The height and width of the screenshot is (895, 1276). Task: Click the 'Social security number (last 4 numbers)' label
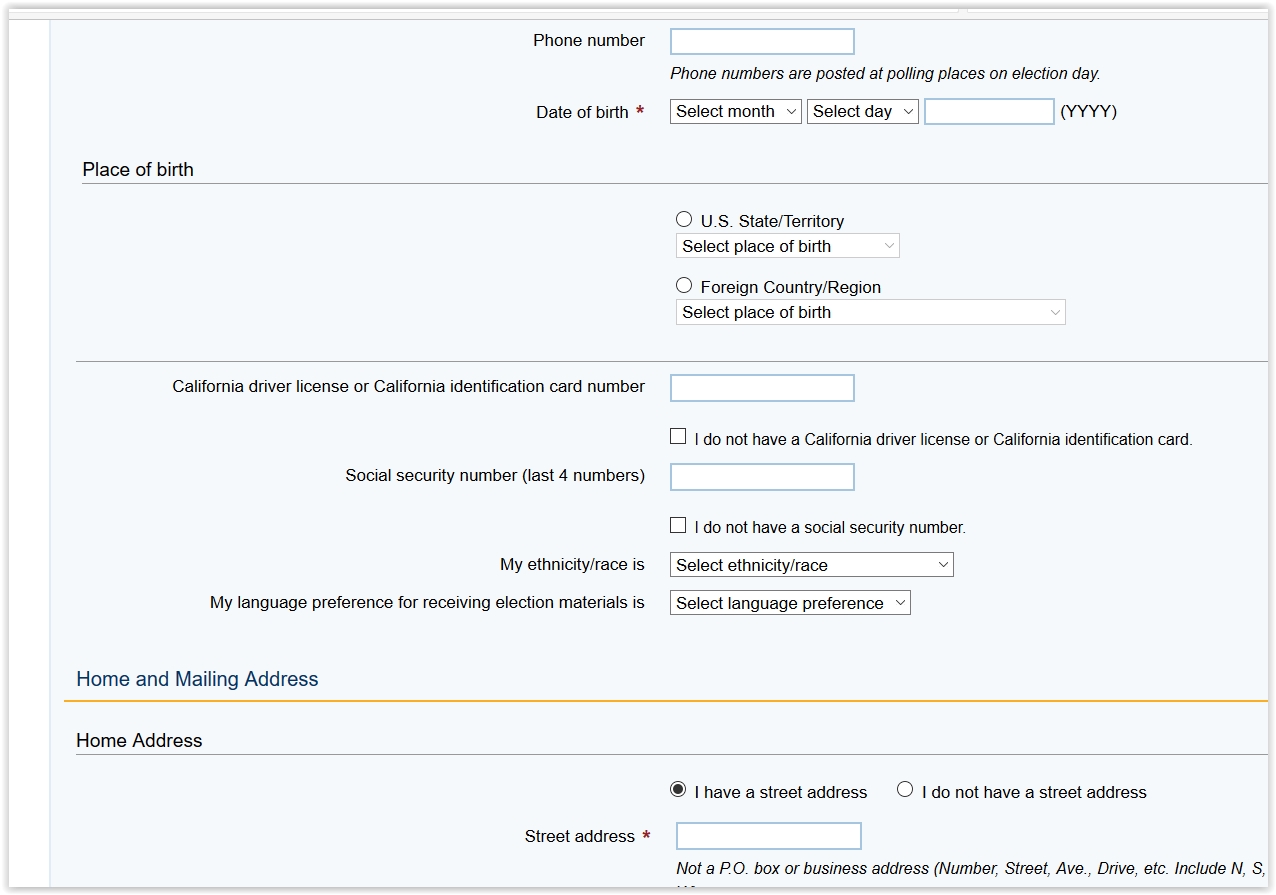[495, 476]
